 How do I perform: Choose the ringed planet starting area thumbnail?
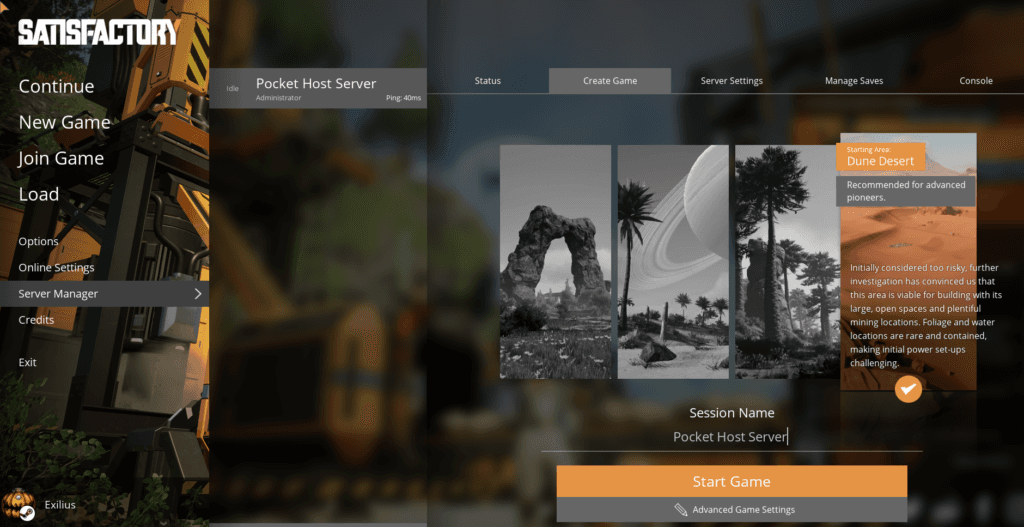pos(673,262)
